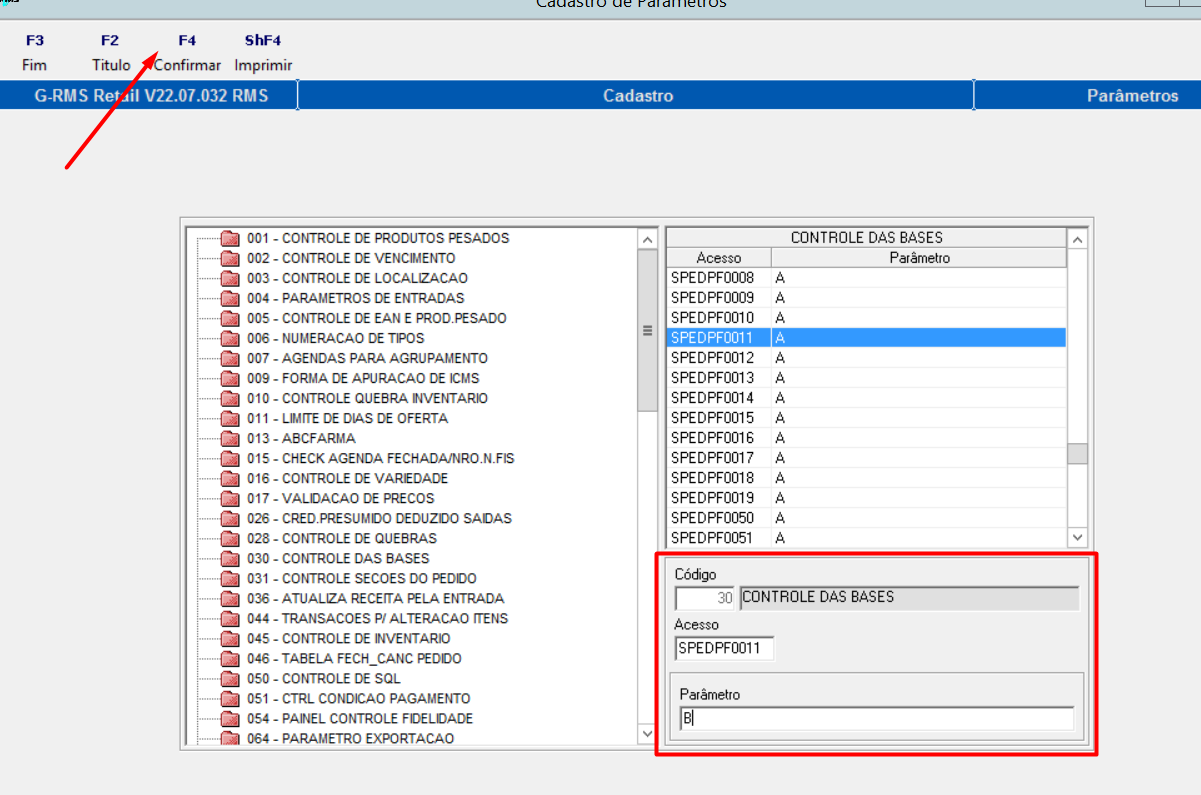Image resolution: width=1201 pixels, height=795 pixels.
Task: Select folder icon for 001 - CONTROLE DE PRODUTOS PESADOS
Action: (231, 238)
